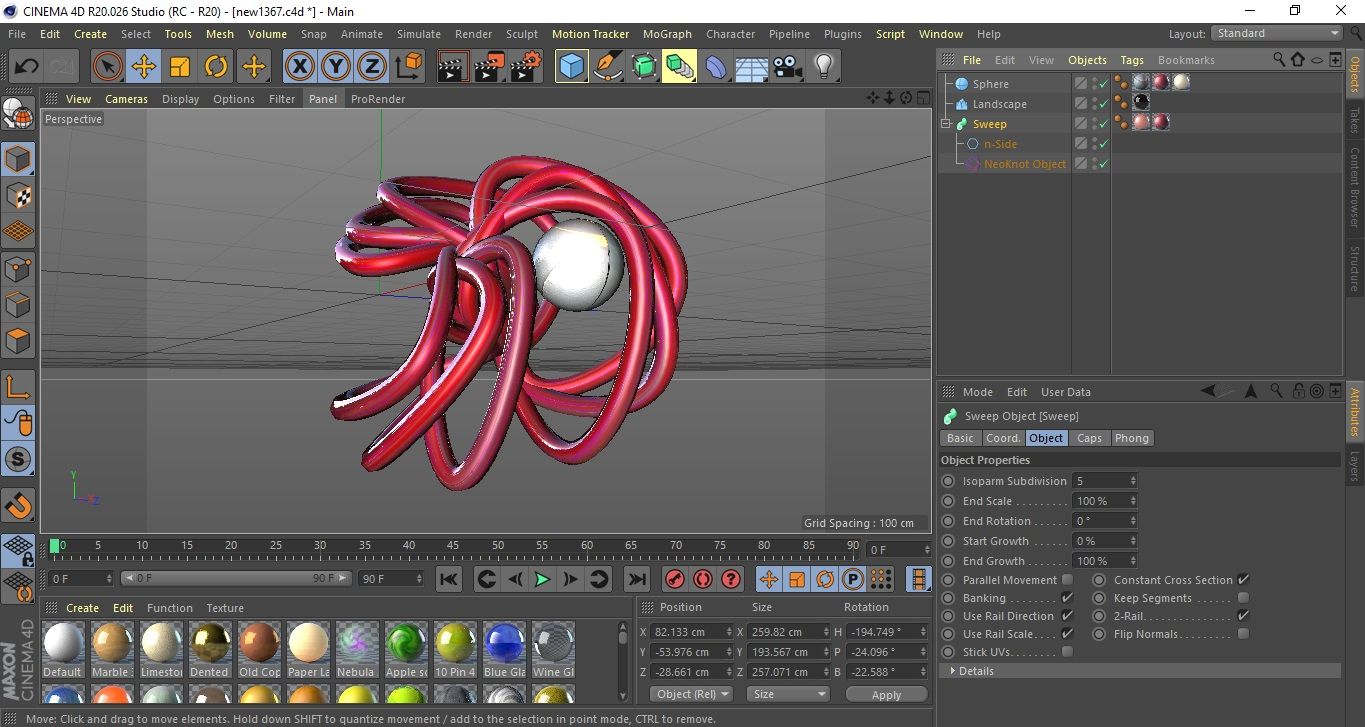
Task: Click the record active objects button
Action: (675, 579)
